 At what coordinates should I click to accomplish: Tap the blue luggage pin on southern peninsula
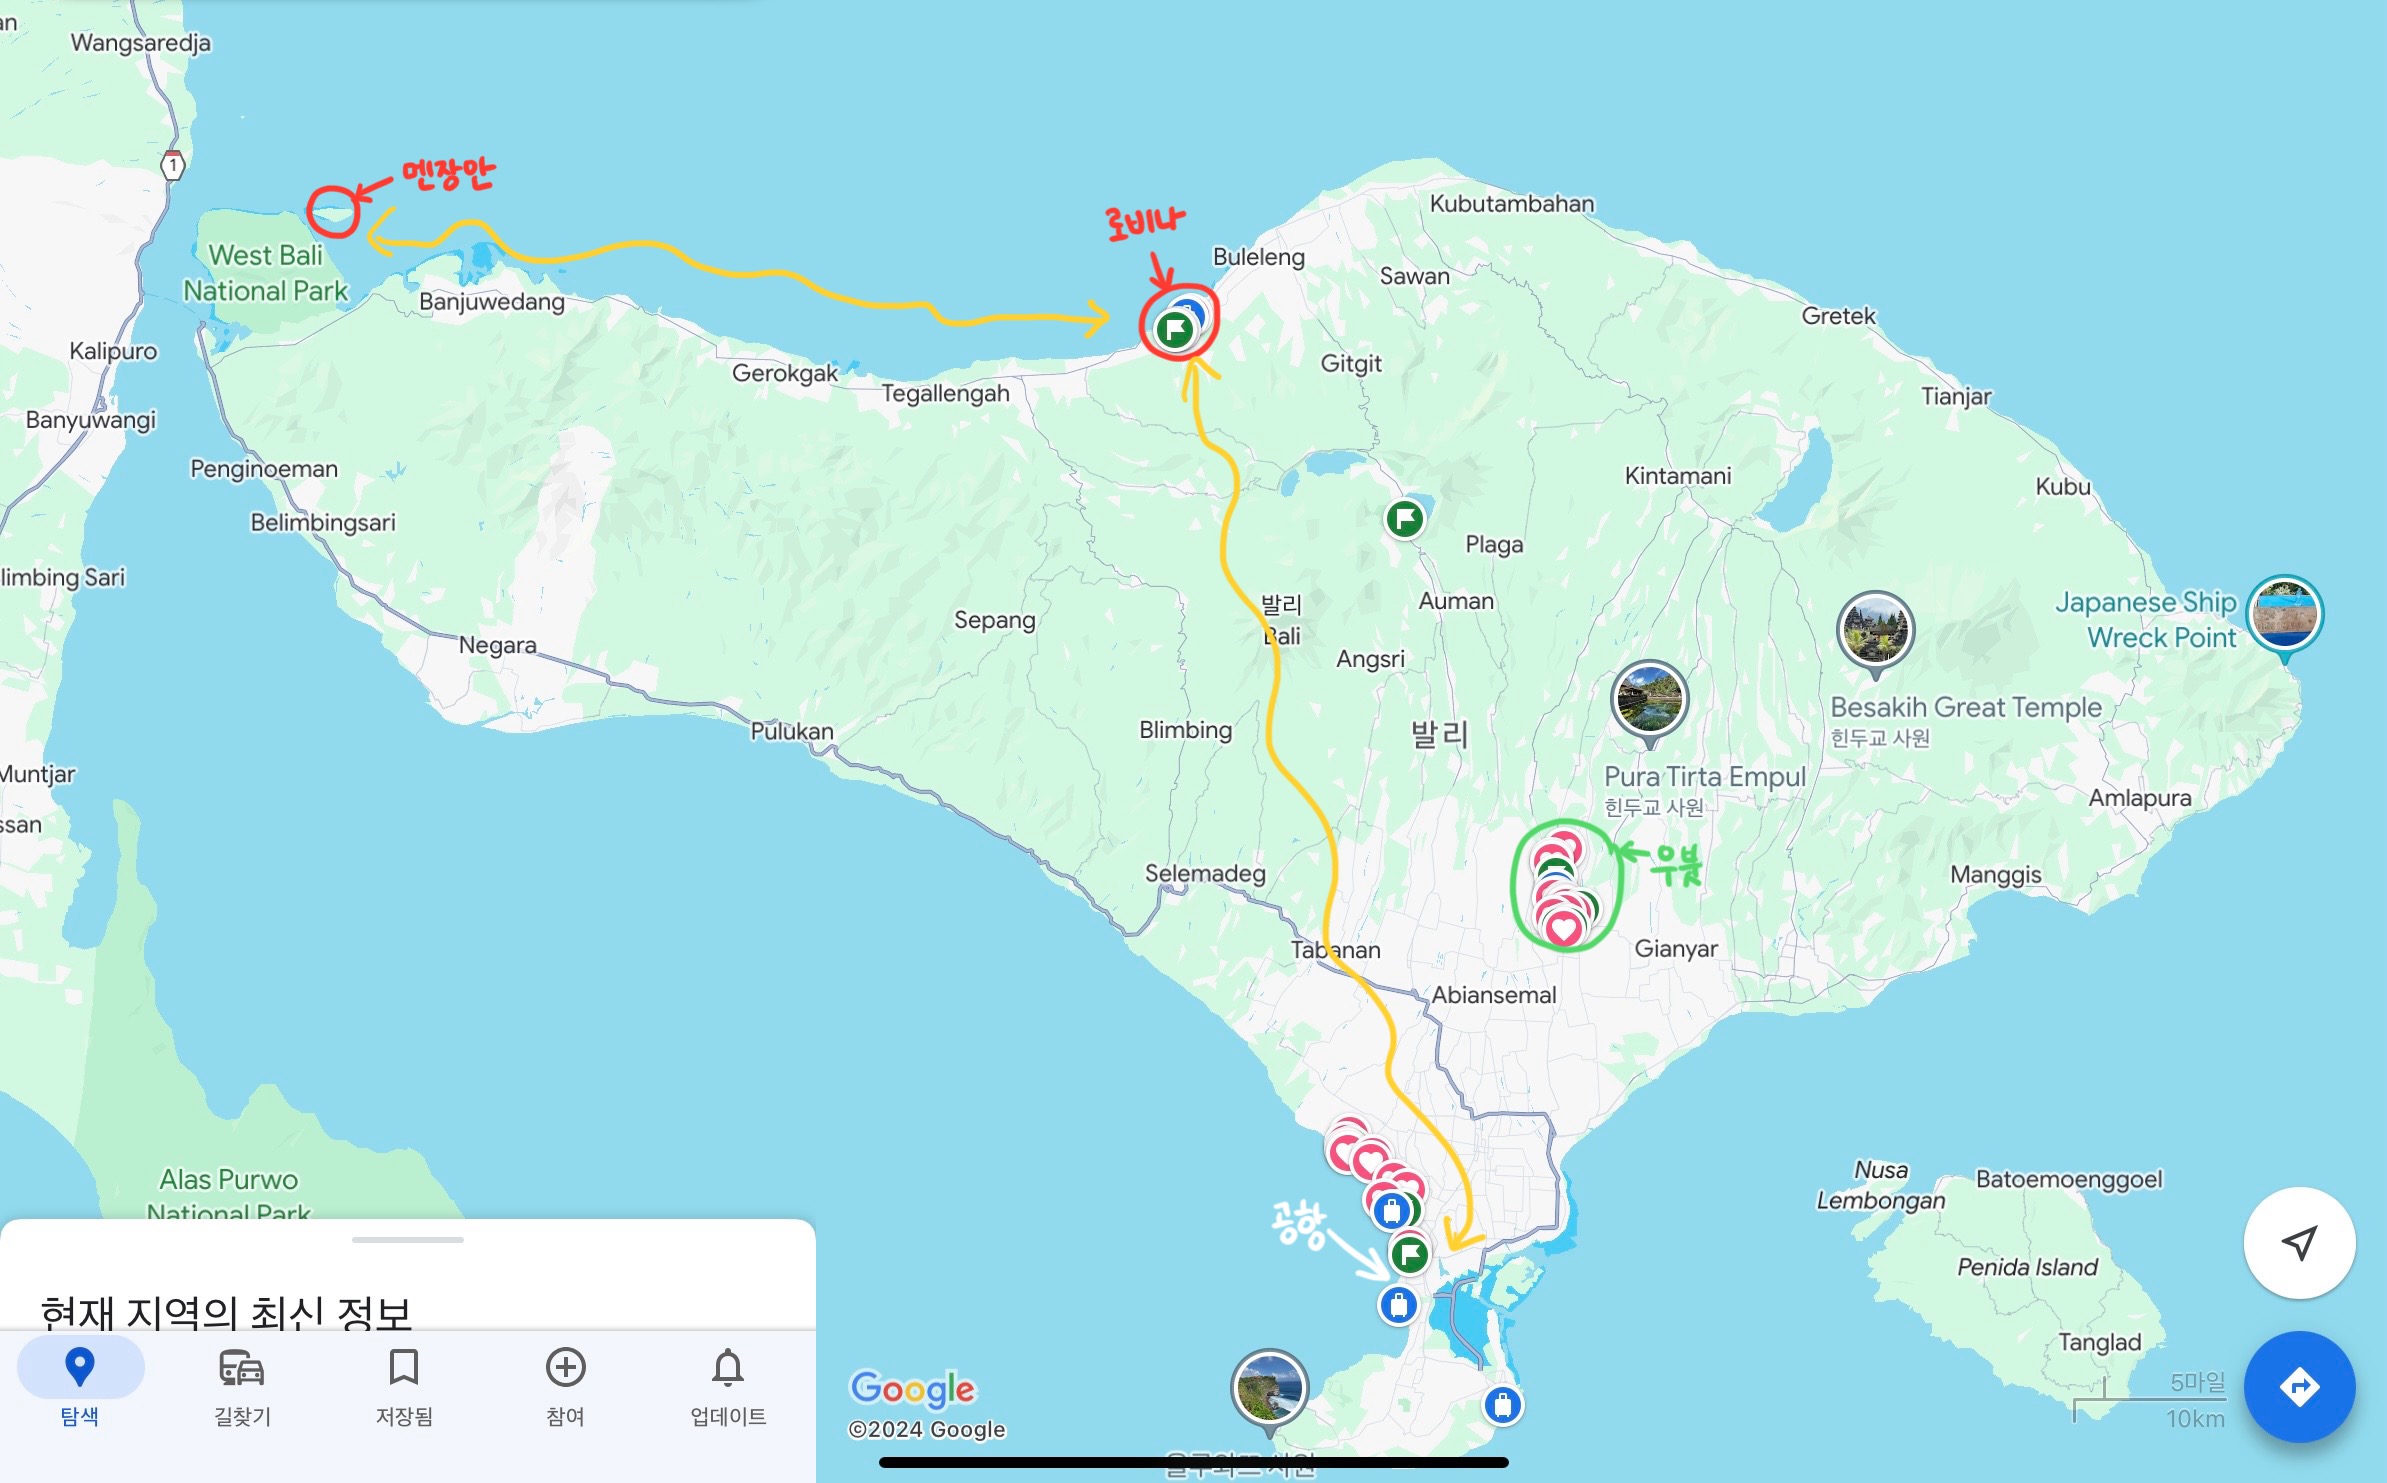pyautogui.click(x=1502, y=1405)
